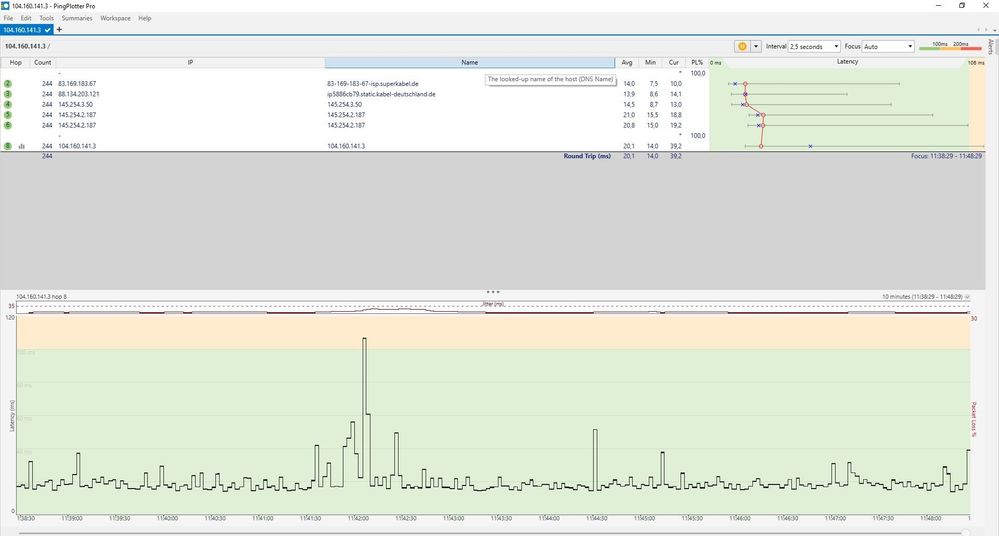Open the dropdown arrow beside the pause button
The width and height of the screenshot is (999, 536).
click(x=756, y=46)
